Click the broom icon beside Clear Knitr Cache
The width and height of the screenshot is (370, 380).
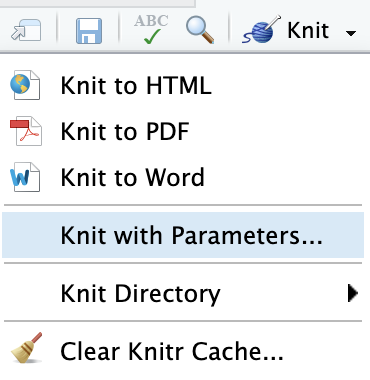(x=27, y=348)
